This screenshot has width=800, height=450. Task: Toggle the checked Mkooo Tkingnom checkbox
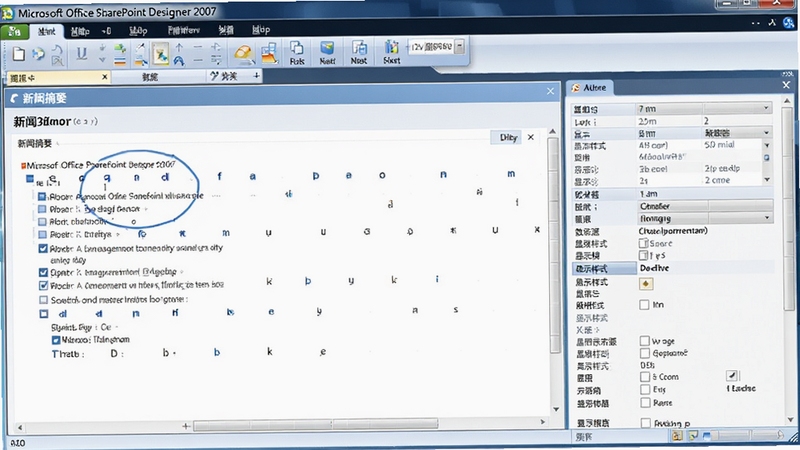(x=56, y=340)
